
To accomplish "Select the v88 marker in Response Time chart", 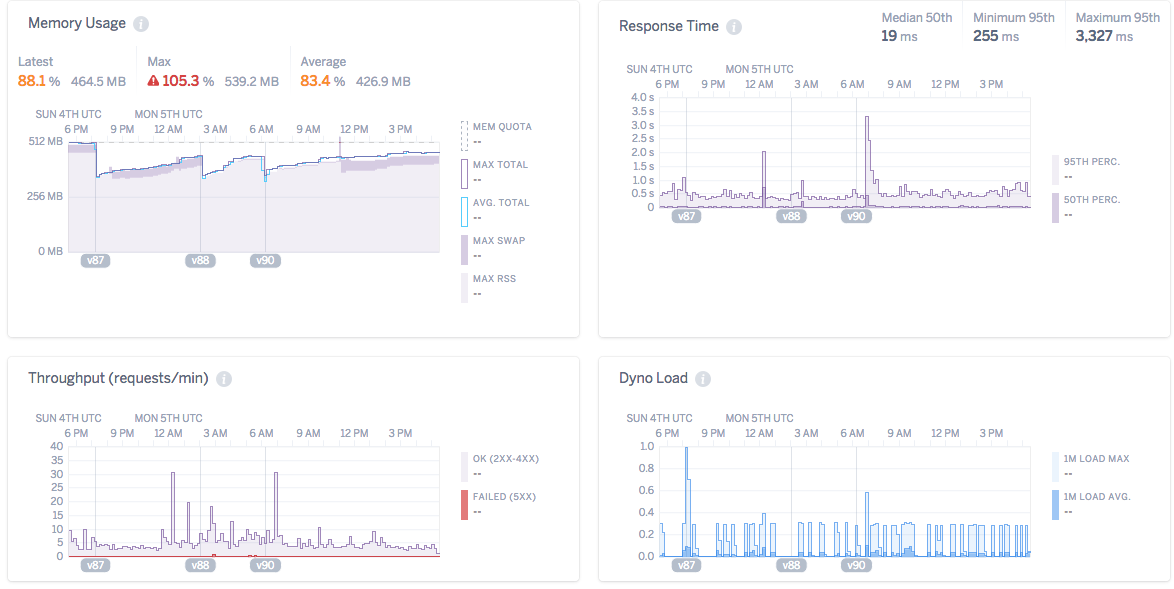I will pyautogui.click(x=791, y=216).
